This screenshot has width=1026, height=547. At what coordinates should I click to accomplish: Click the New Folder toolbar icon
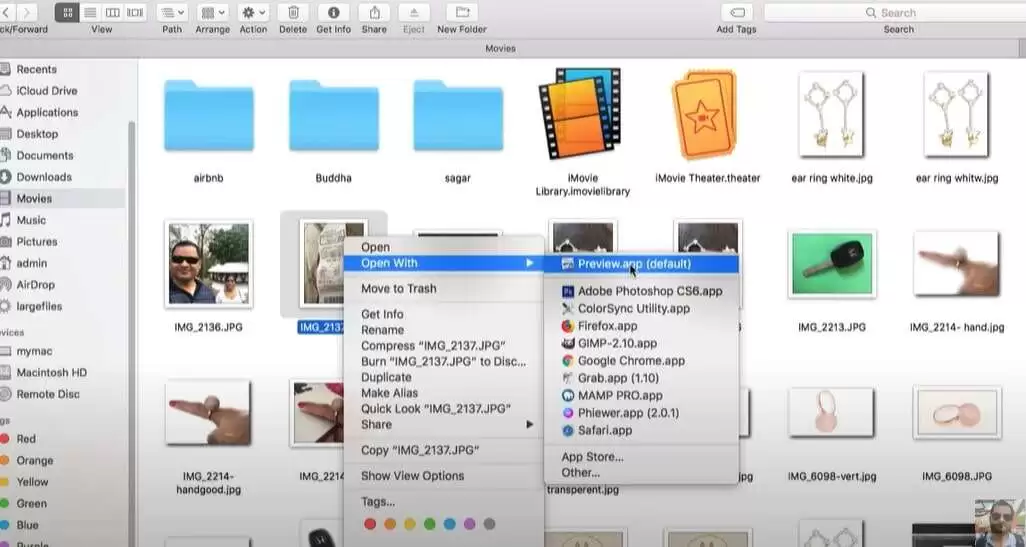461,13
